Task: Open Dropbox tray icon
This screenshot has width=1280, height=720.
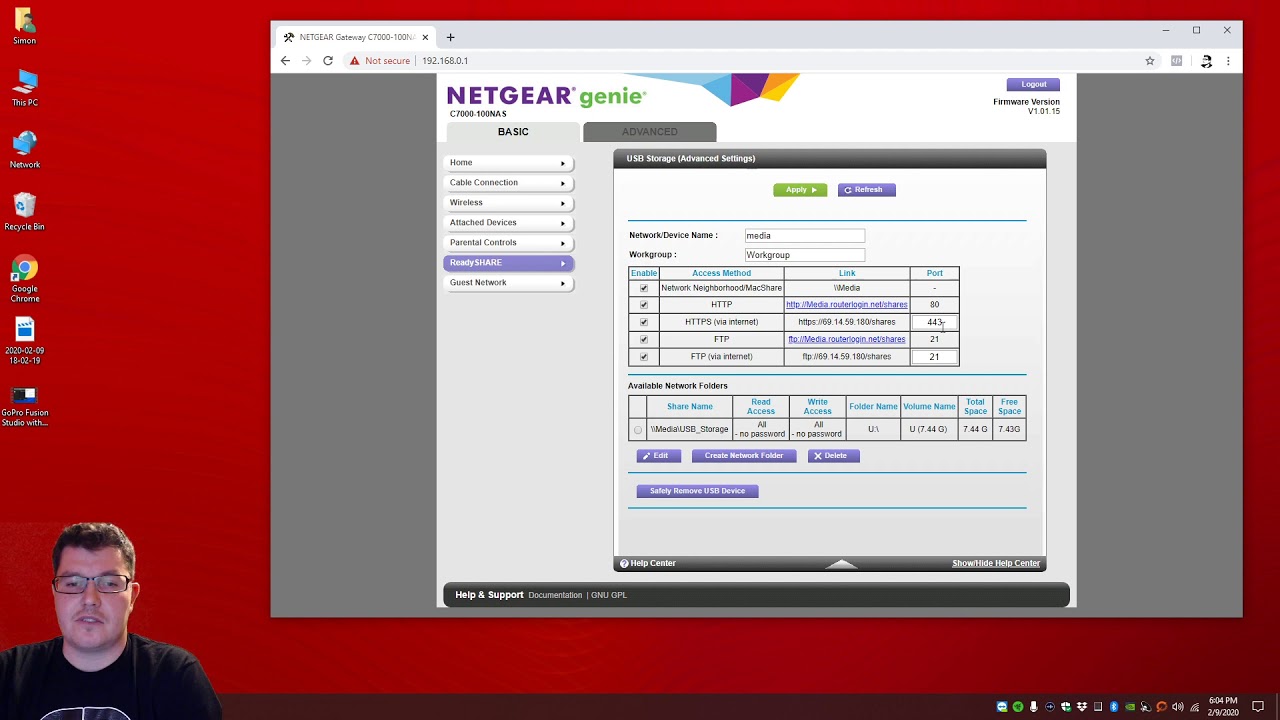Action: coord(1082,707)
